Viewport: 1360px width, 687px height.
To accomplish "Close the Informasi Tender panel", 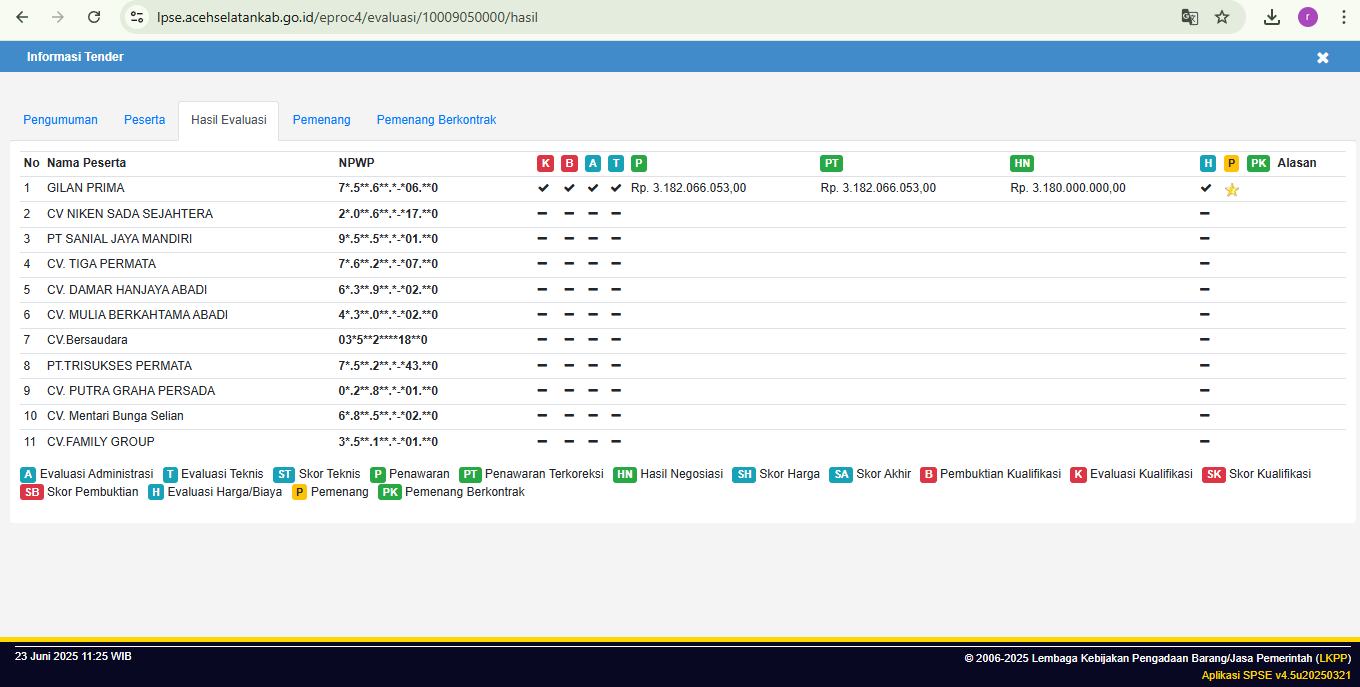I will [x=1322, y=58].
